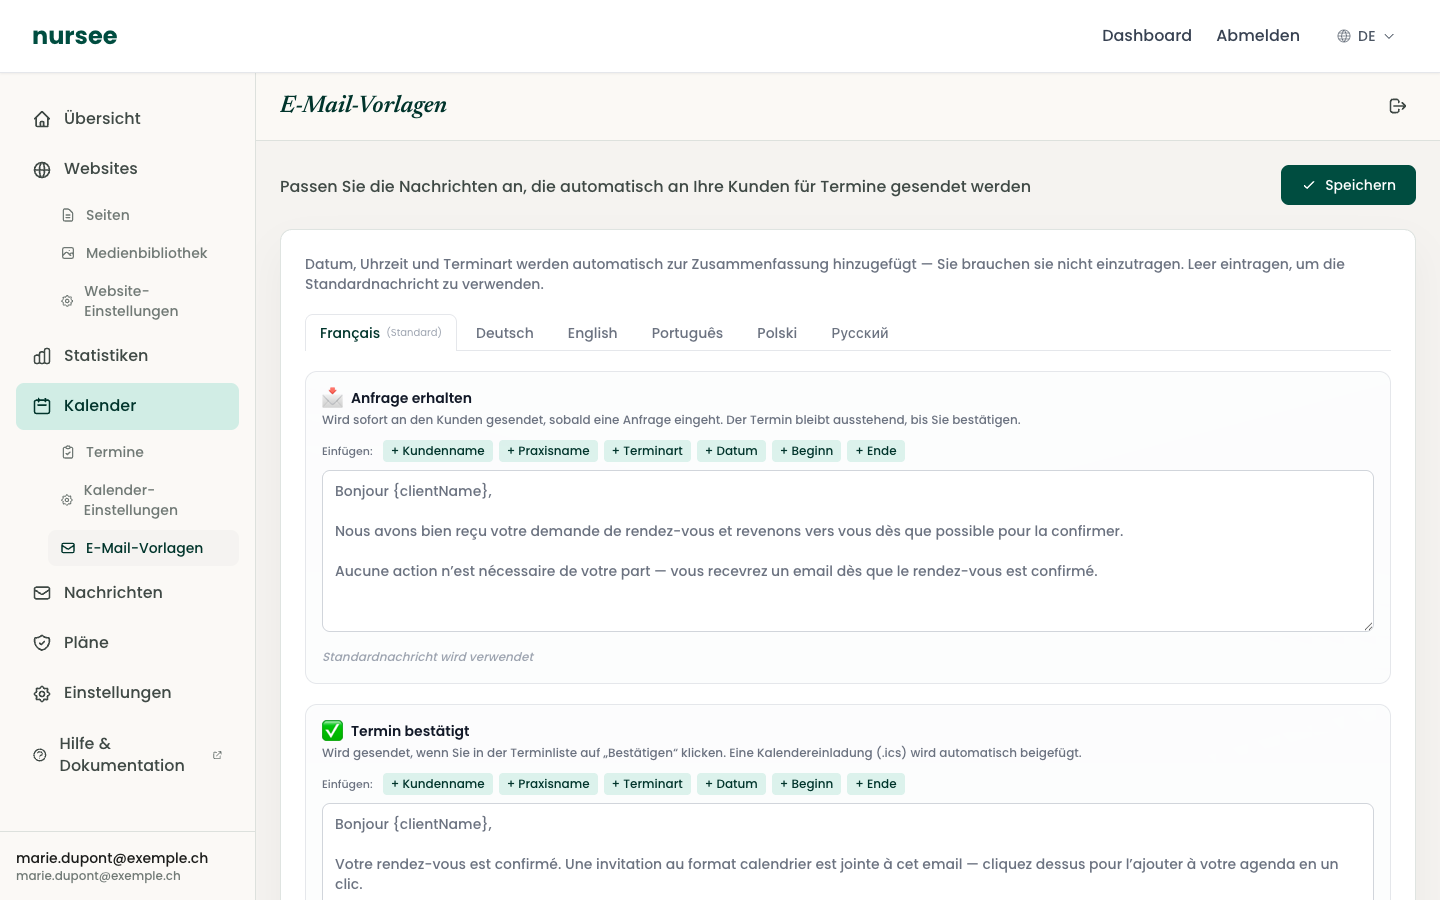Insert Datum into Anfrage erhalten template
This screenshot has height=900, width=1440.
click(x=731, y=451)
